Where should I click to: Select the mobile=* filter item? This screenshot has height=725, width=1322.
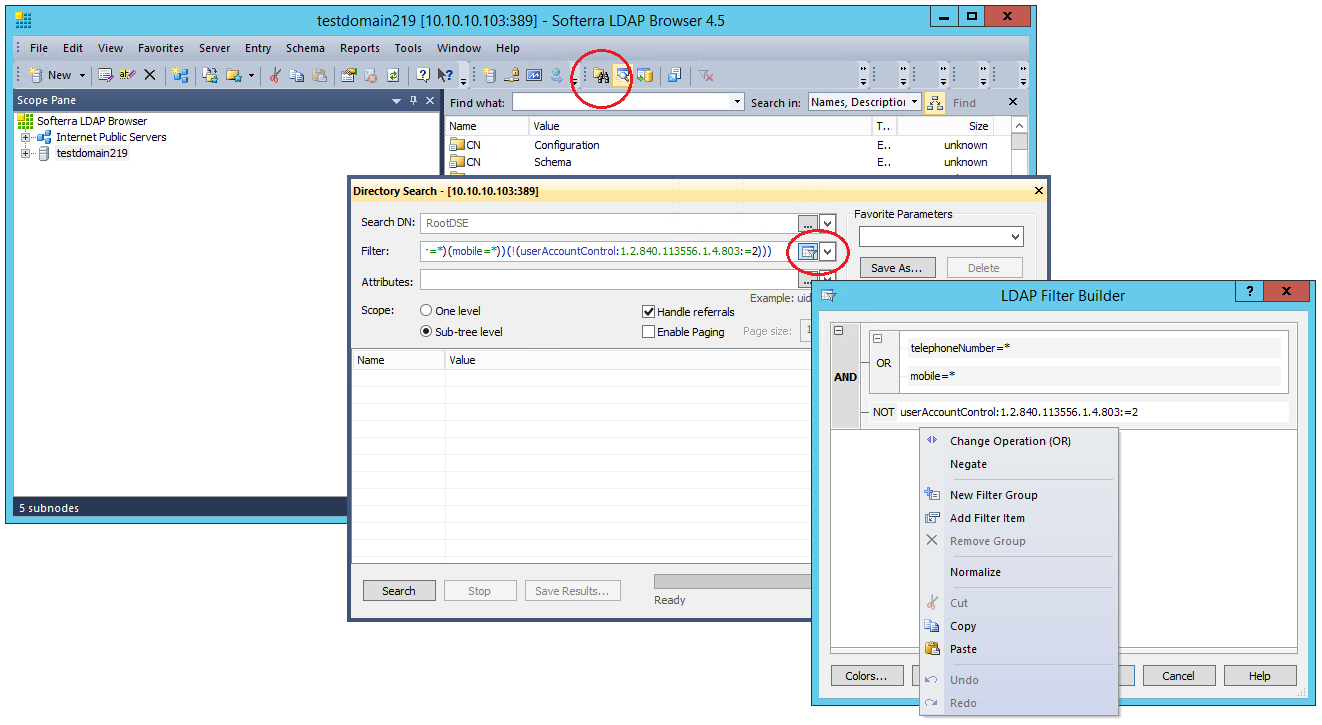point(1092,376)
